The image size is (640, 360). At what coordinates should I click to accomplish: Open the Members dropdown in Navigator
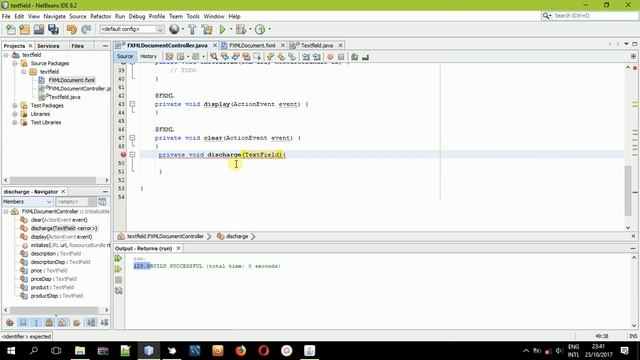(27, 202)
